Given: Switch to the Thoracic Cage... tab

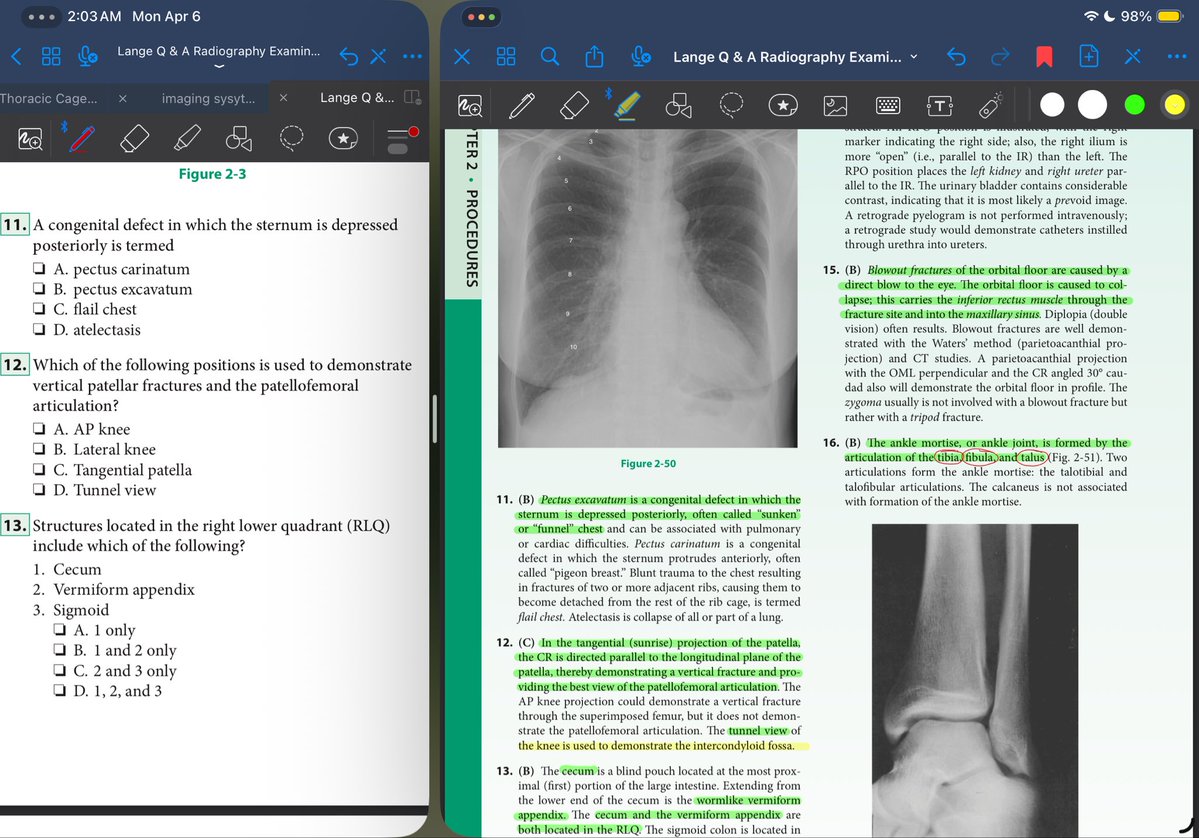Looking at the screenshot, I should (x=49, y=98).
